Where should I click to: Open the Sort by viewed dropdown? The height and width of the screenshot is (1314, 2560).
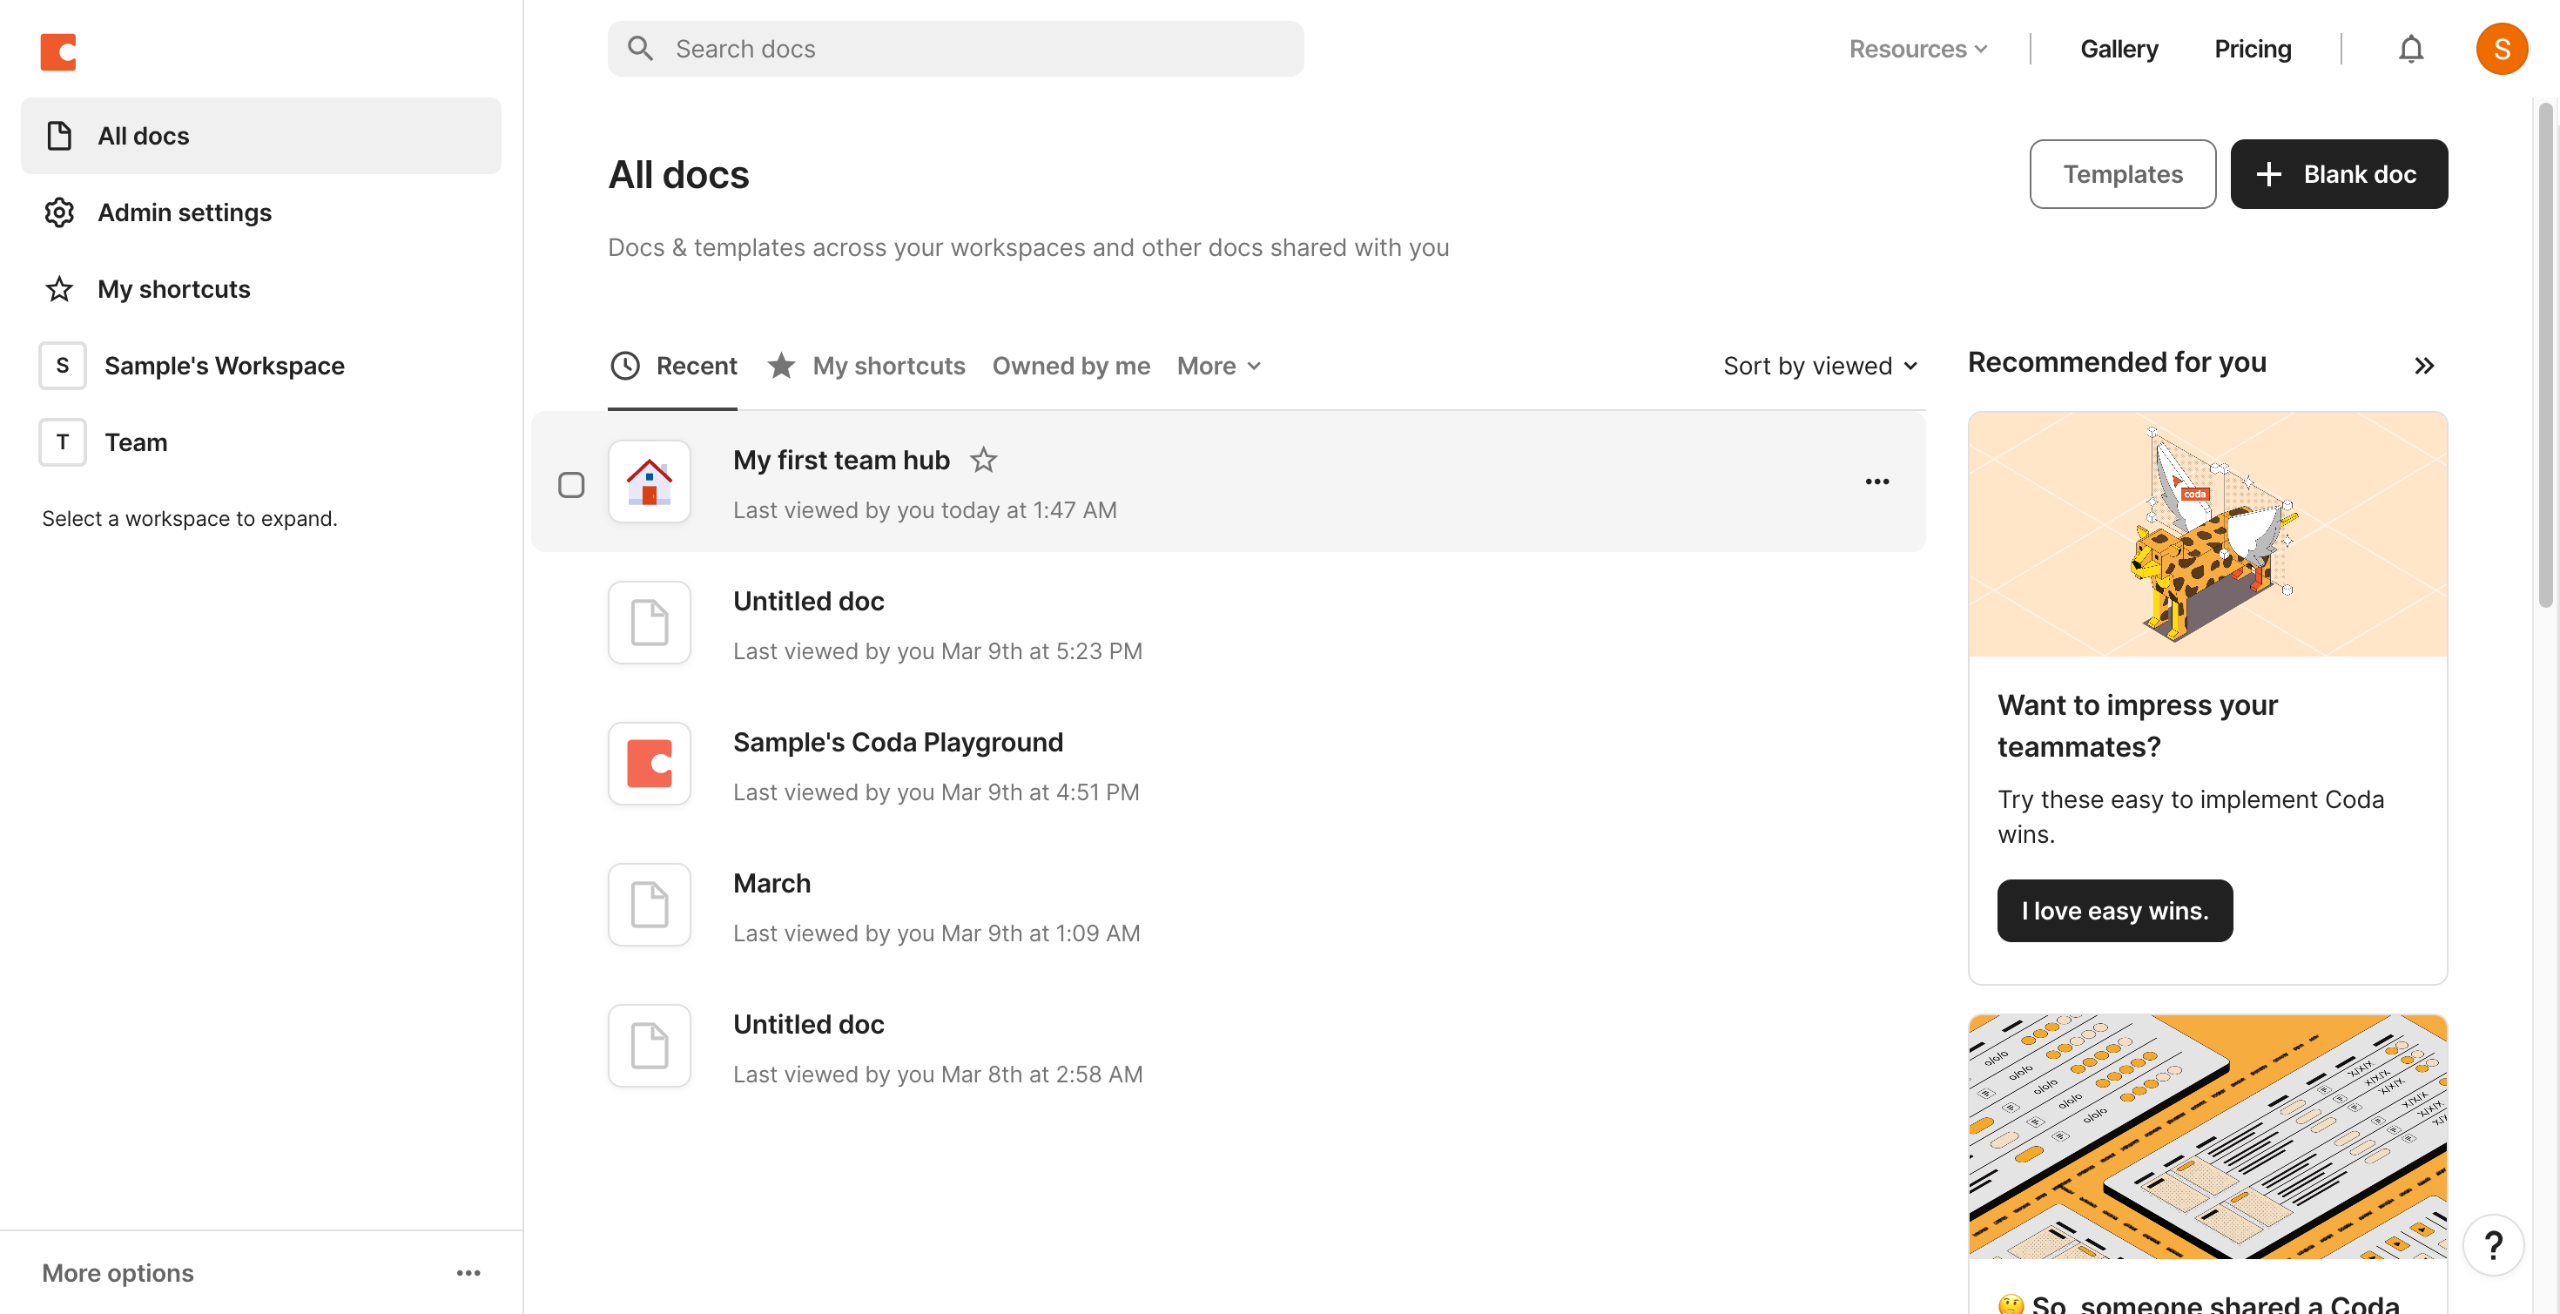(x=1821, y=365)
